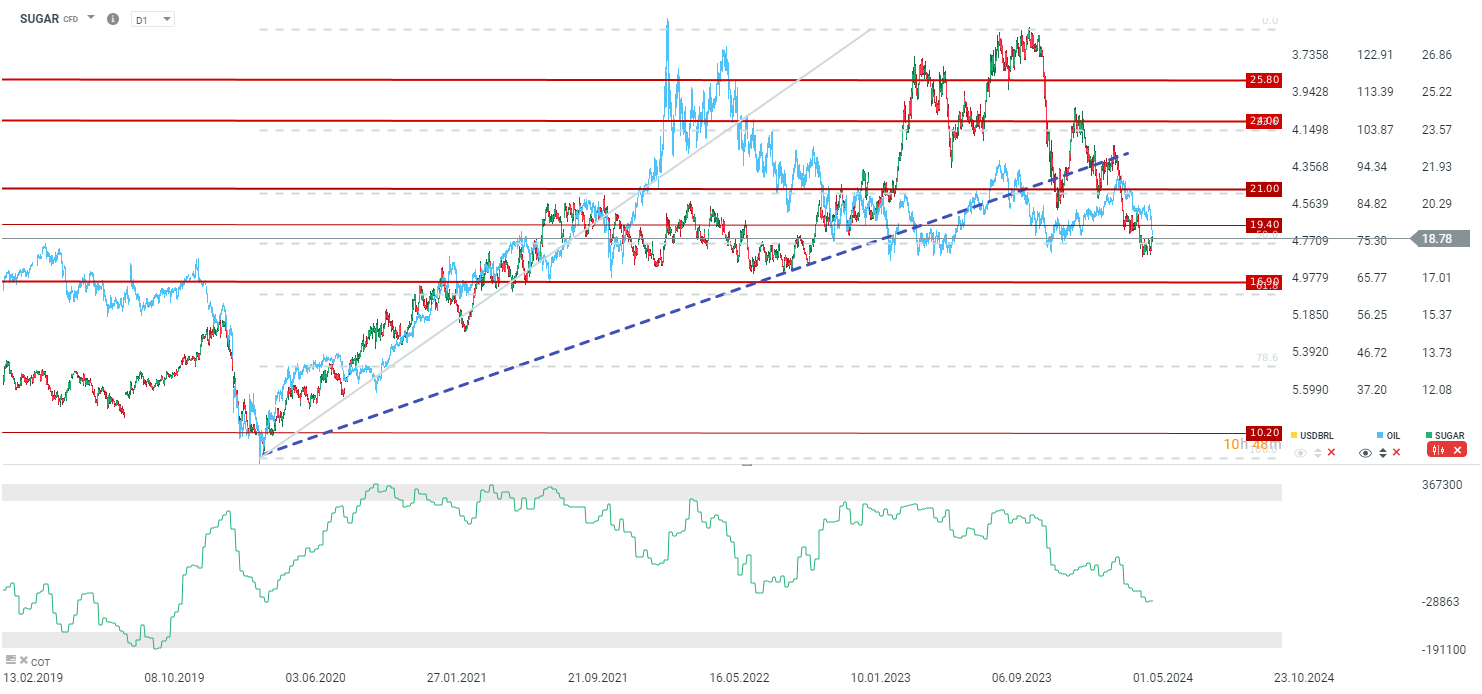Click the OIL reorder up-down arrows
1482x694 pixels.
pos(1383,453)
